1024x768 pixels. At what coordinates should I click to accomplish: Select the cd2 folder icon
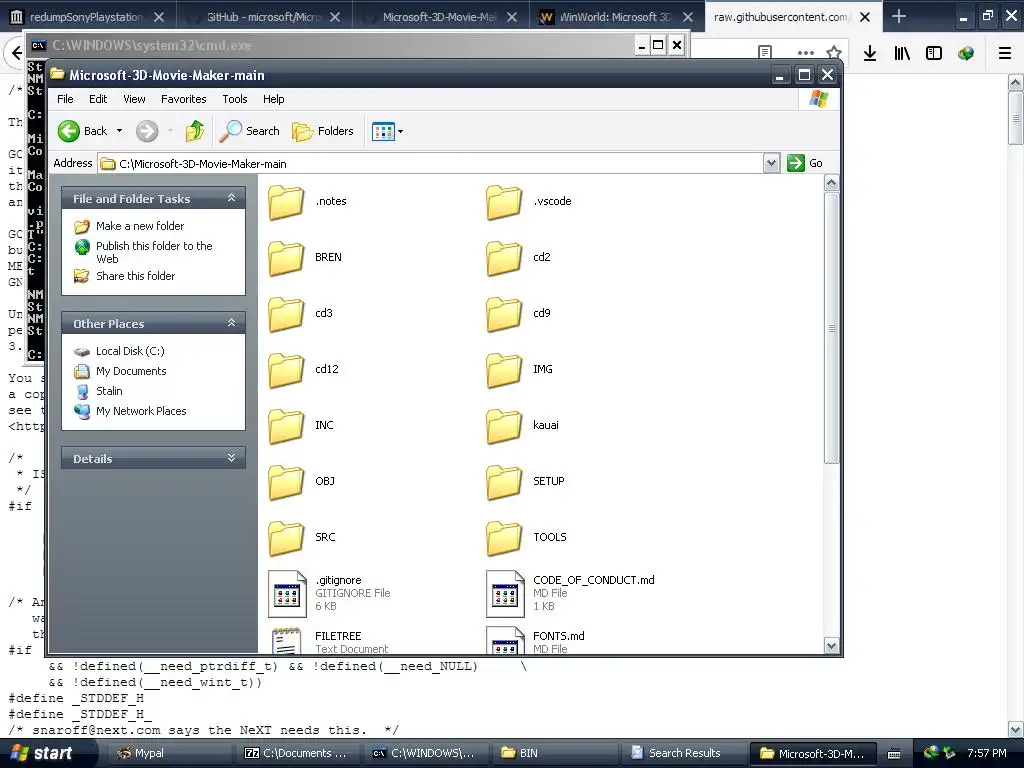coord(504,258)
